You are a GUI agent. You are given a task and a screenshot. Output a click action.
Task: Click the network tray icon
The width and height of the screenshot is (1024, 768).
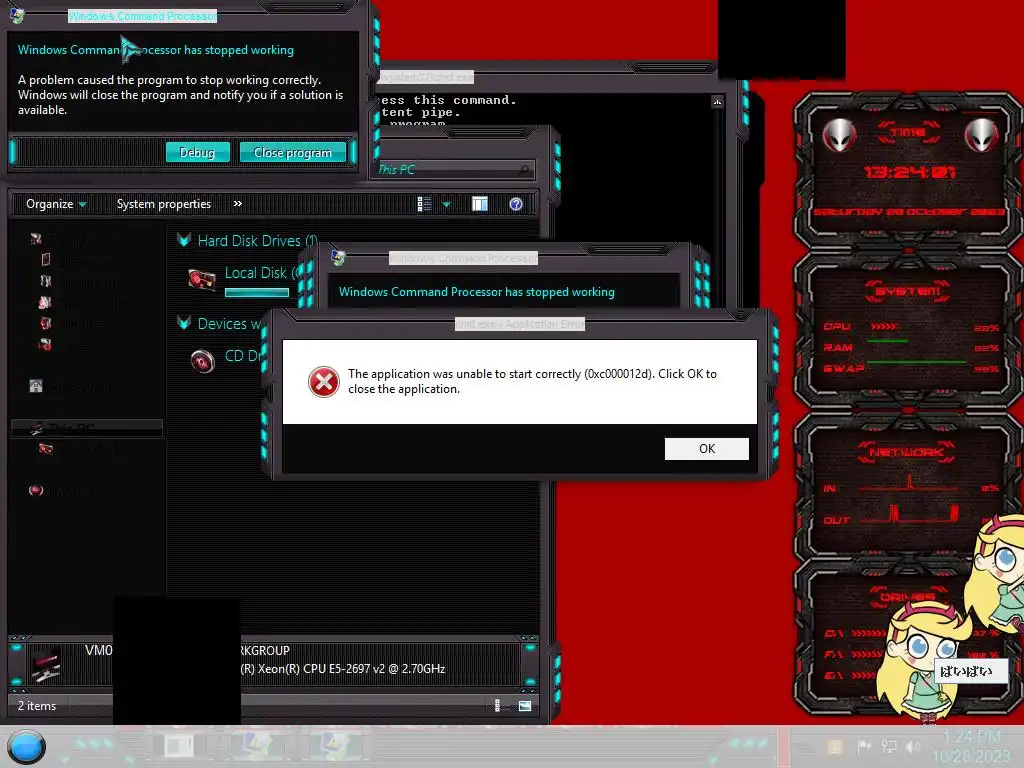click(x=889, y=746)
